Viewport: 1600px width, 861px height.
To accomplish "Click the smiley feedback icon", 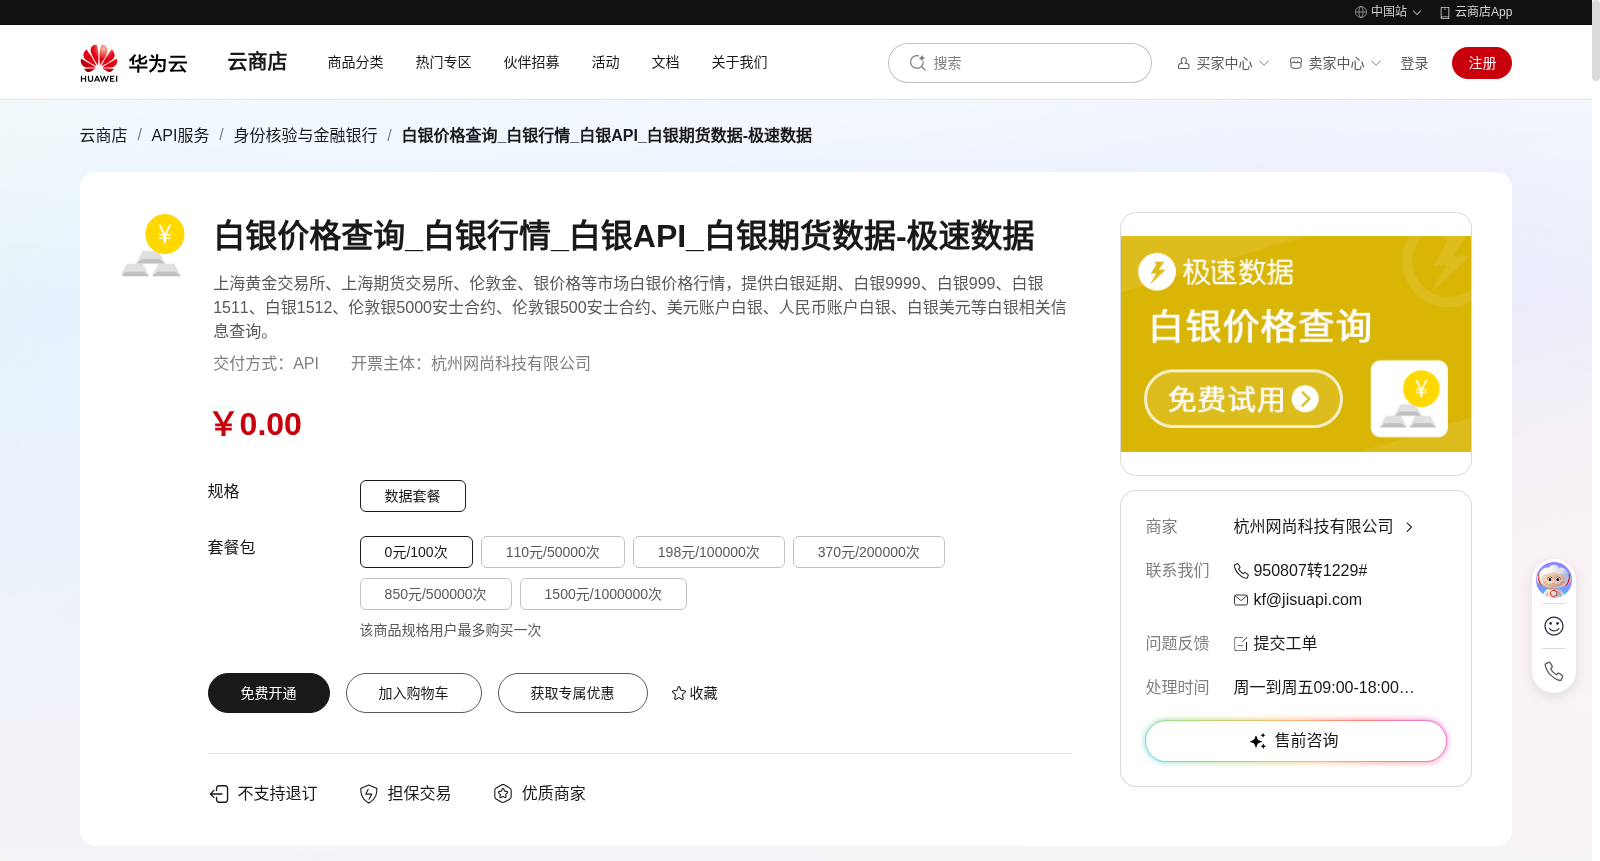I will pos(1554,626).
